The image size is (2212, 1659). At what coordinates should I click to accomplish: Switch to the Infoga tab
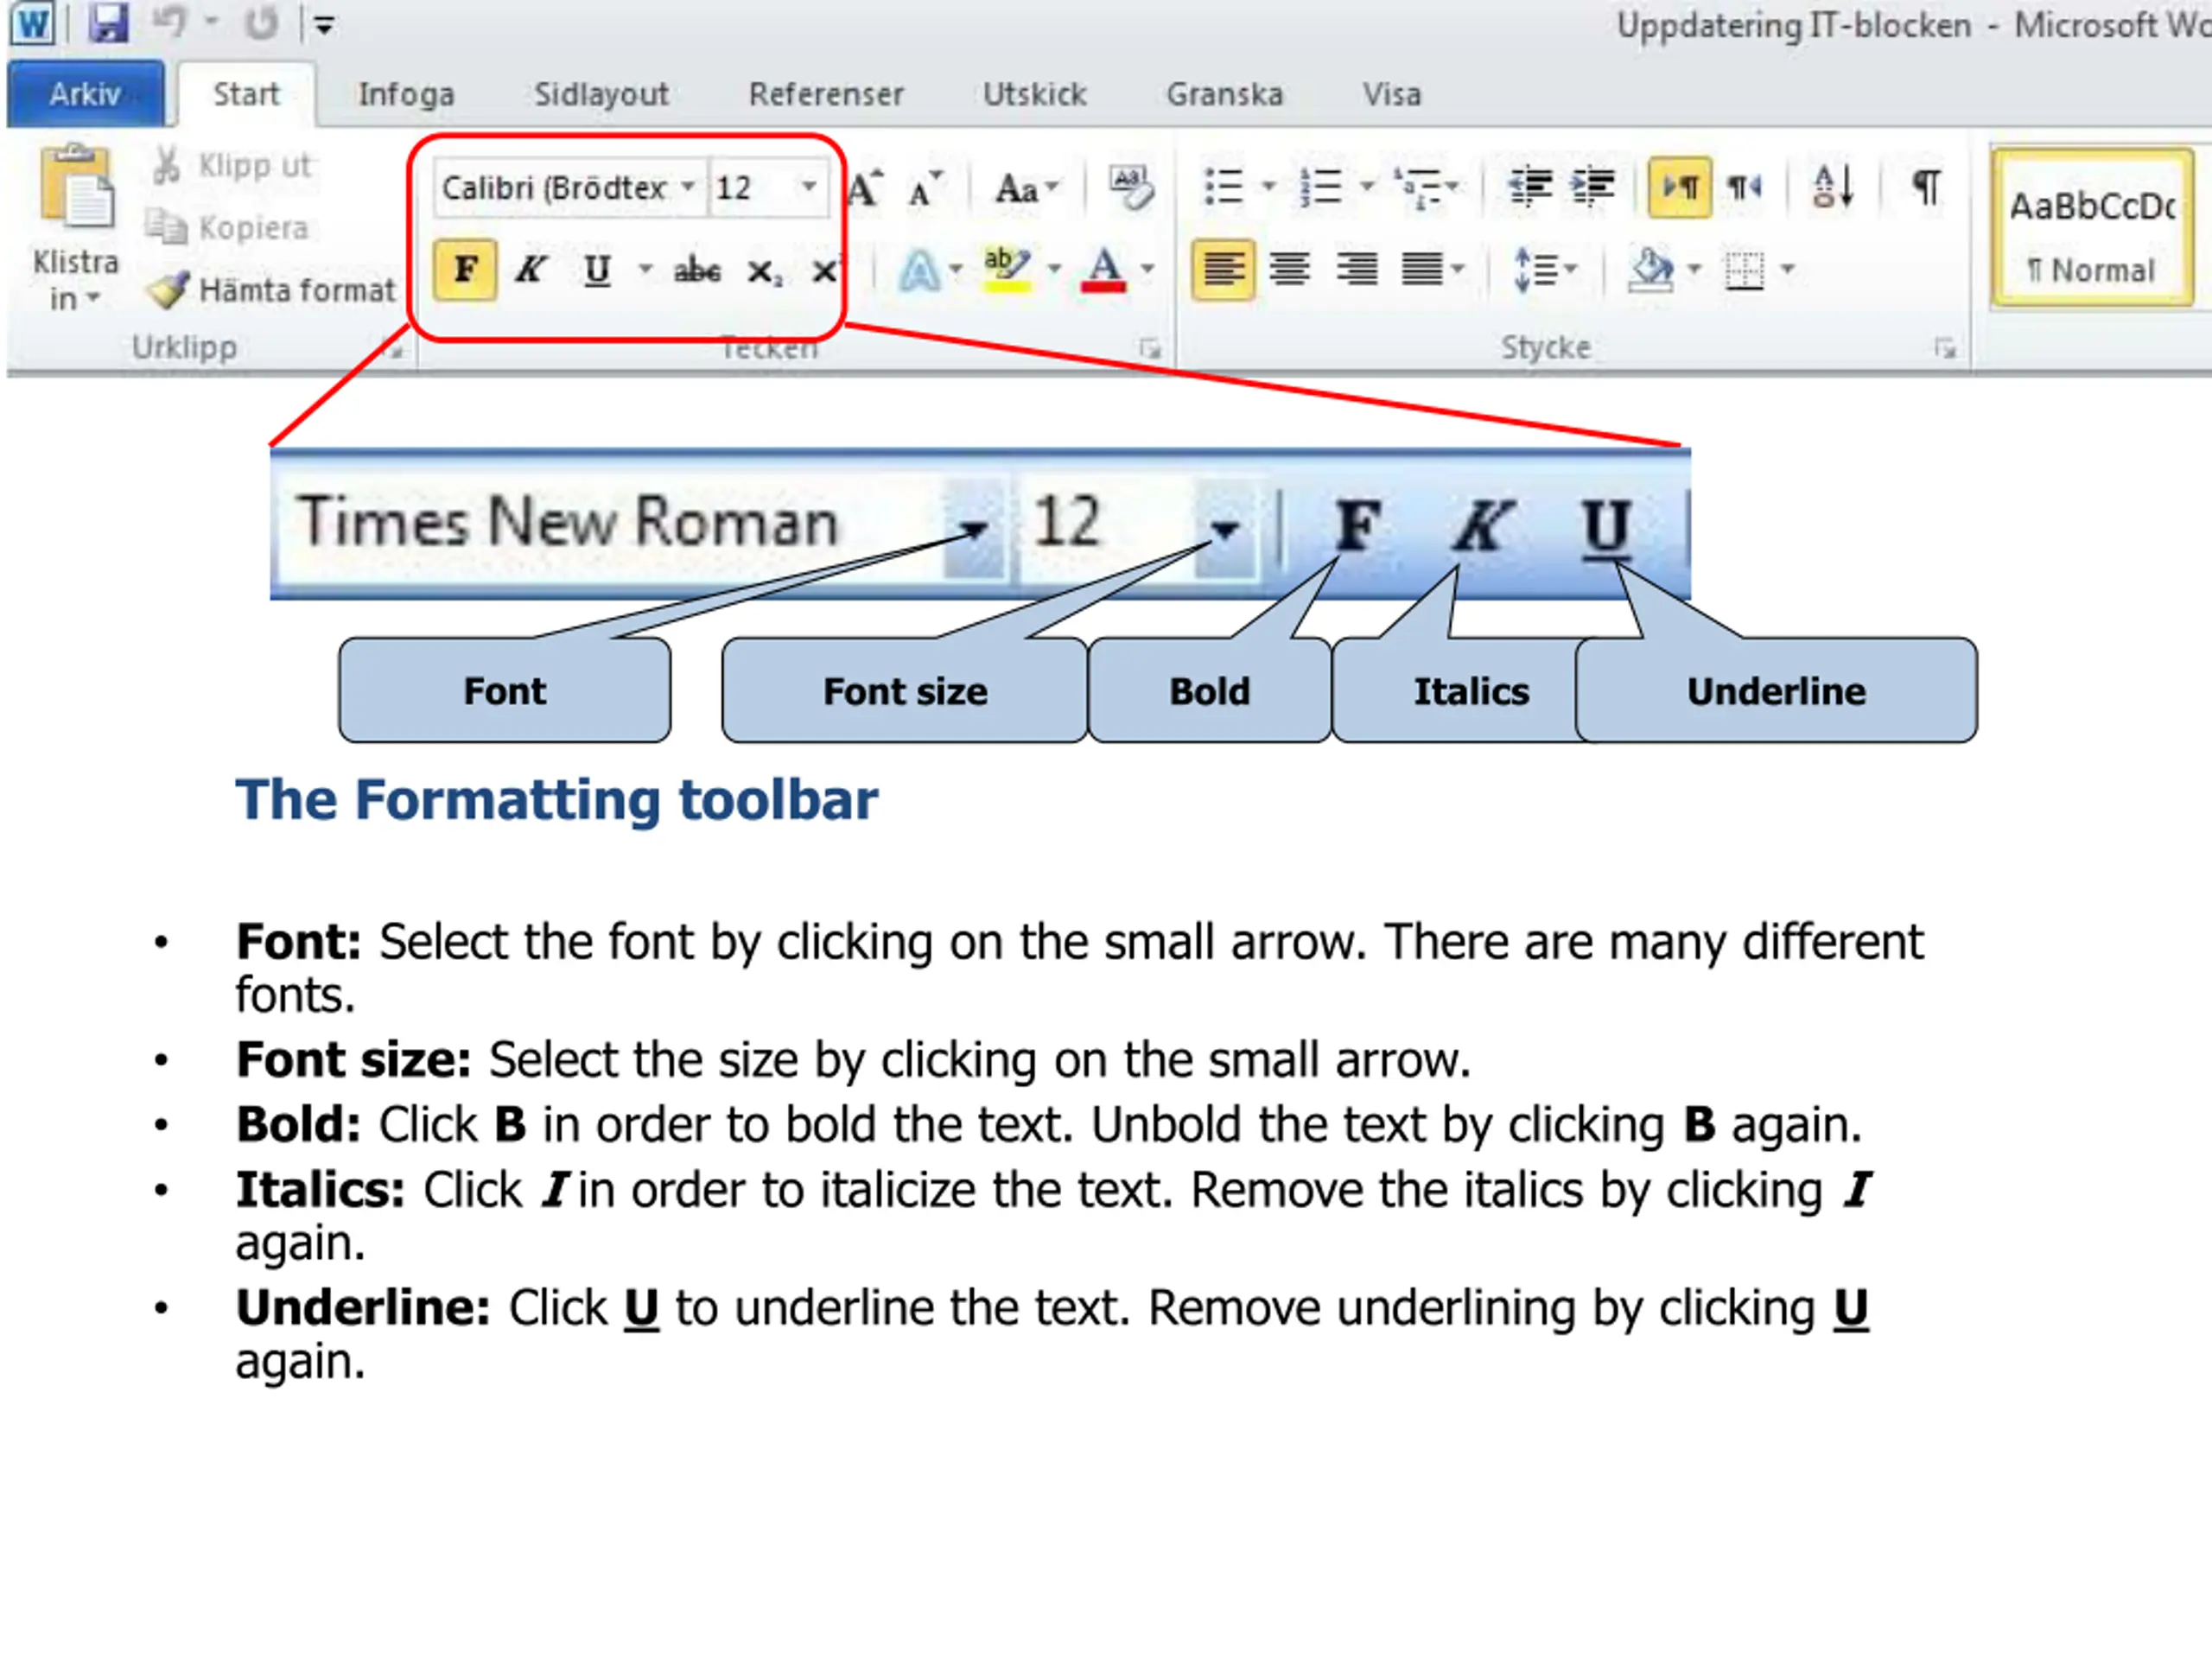pyautogui.click(x=406, y=94)
